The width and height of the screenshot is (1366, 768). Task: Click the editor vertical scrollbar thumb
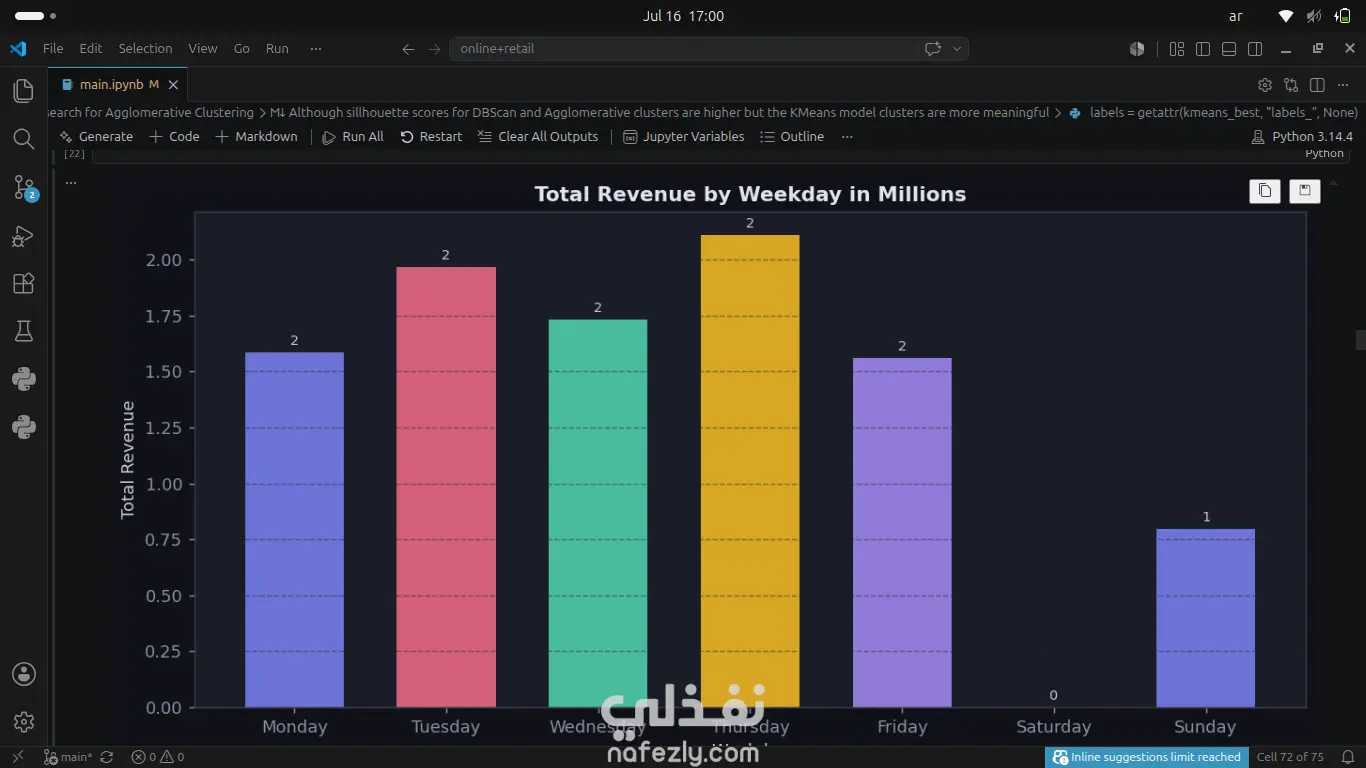click(x=1360, y=340)
